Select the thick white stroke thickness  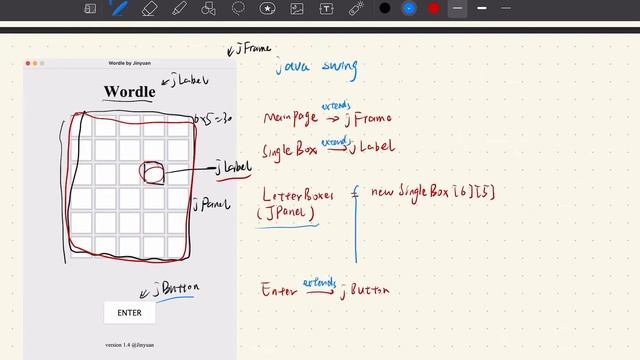tap(482, 8)
